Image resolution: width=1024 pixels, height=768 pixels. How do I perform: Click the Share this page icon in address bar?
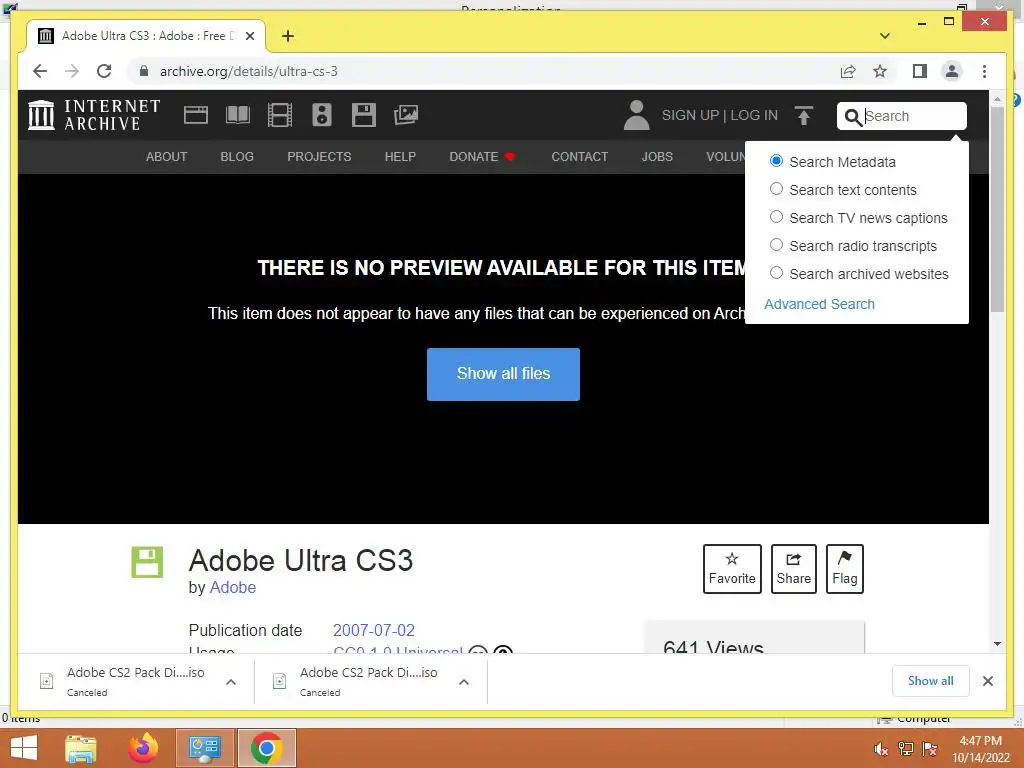pos(848,72)
